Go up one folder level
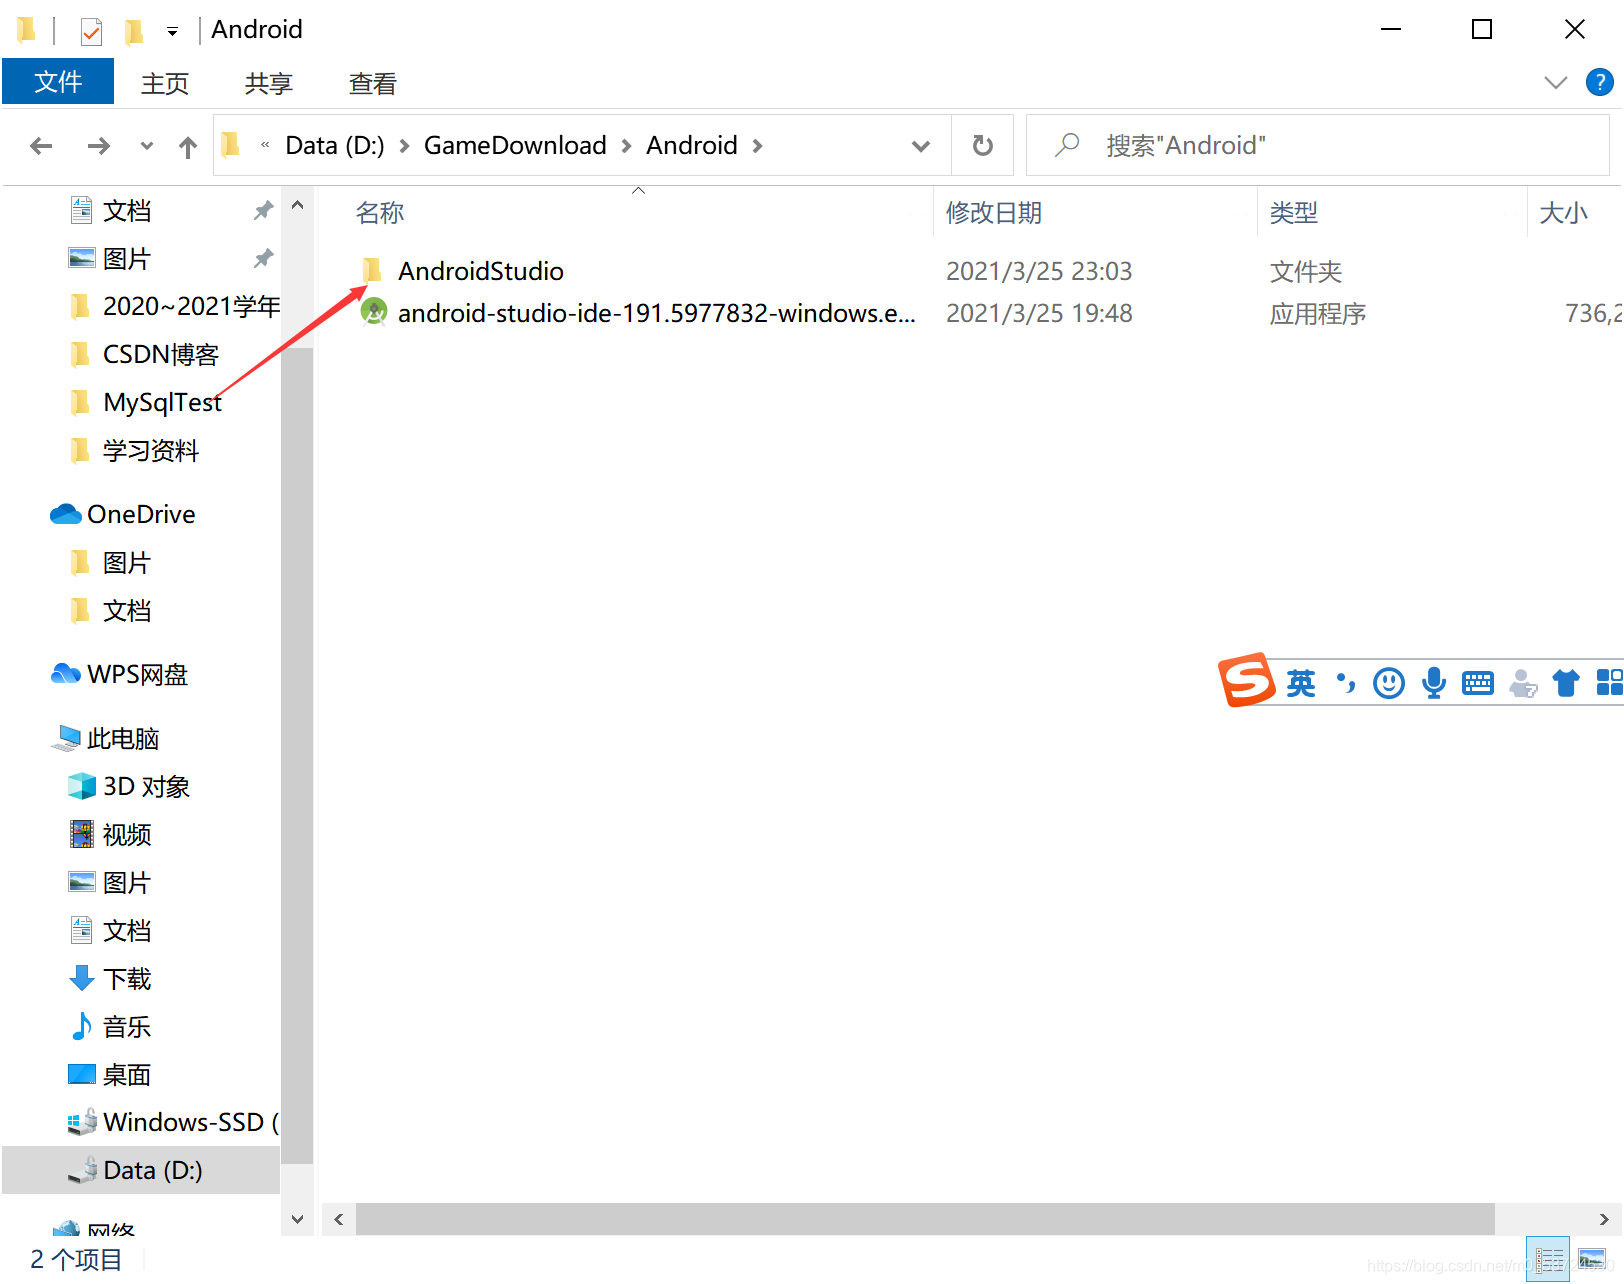The height and width of the screenshot is (1284, 1624). pyautogui.click(x=187, y=147)
